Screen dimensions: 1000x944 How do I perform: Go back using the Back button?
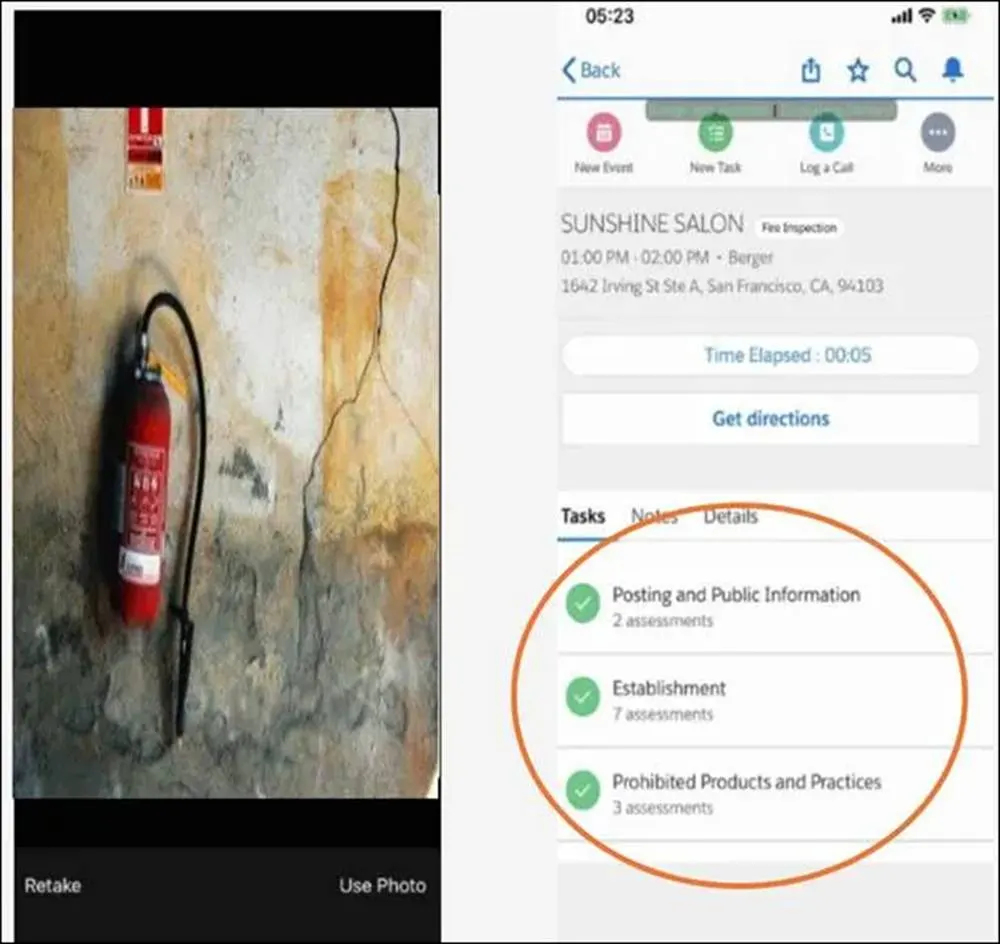point(591,70)
